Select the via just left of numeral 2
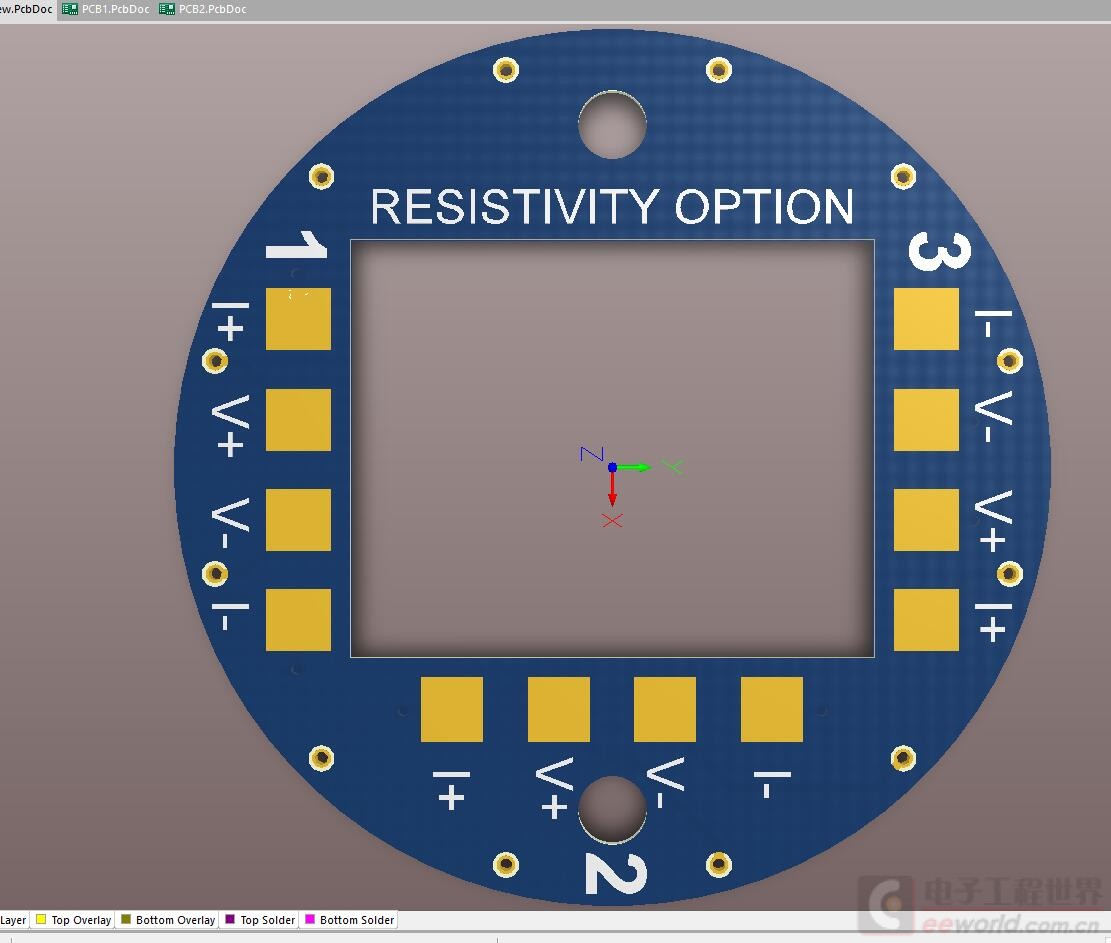This screenshot has height=943, width=1111. [x=506, y=864]
